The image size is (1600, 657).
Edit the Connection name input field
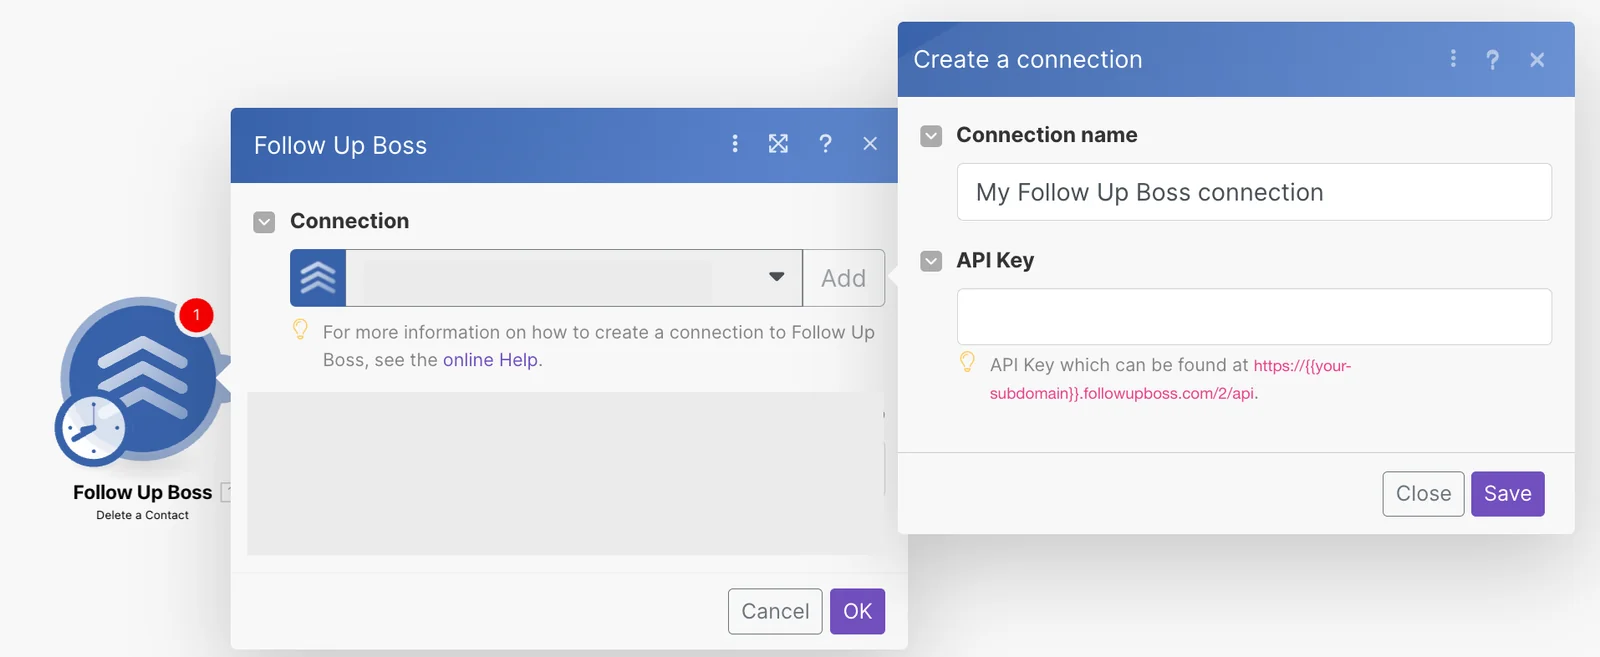click(x=1254, y=192)
